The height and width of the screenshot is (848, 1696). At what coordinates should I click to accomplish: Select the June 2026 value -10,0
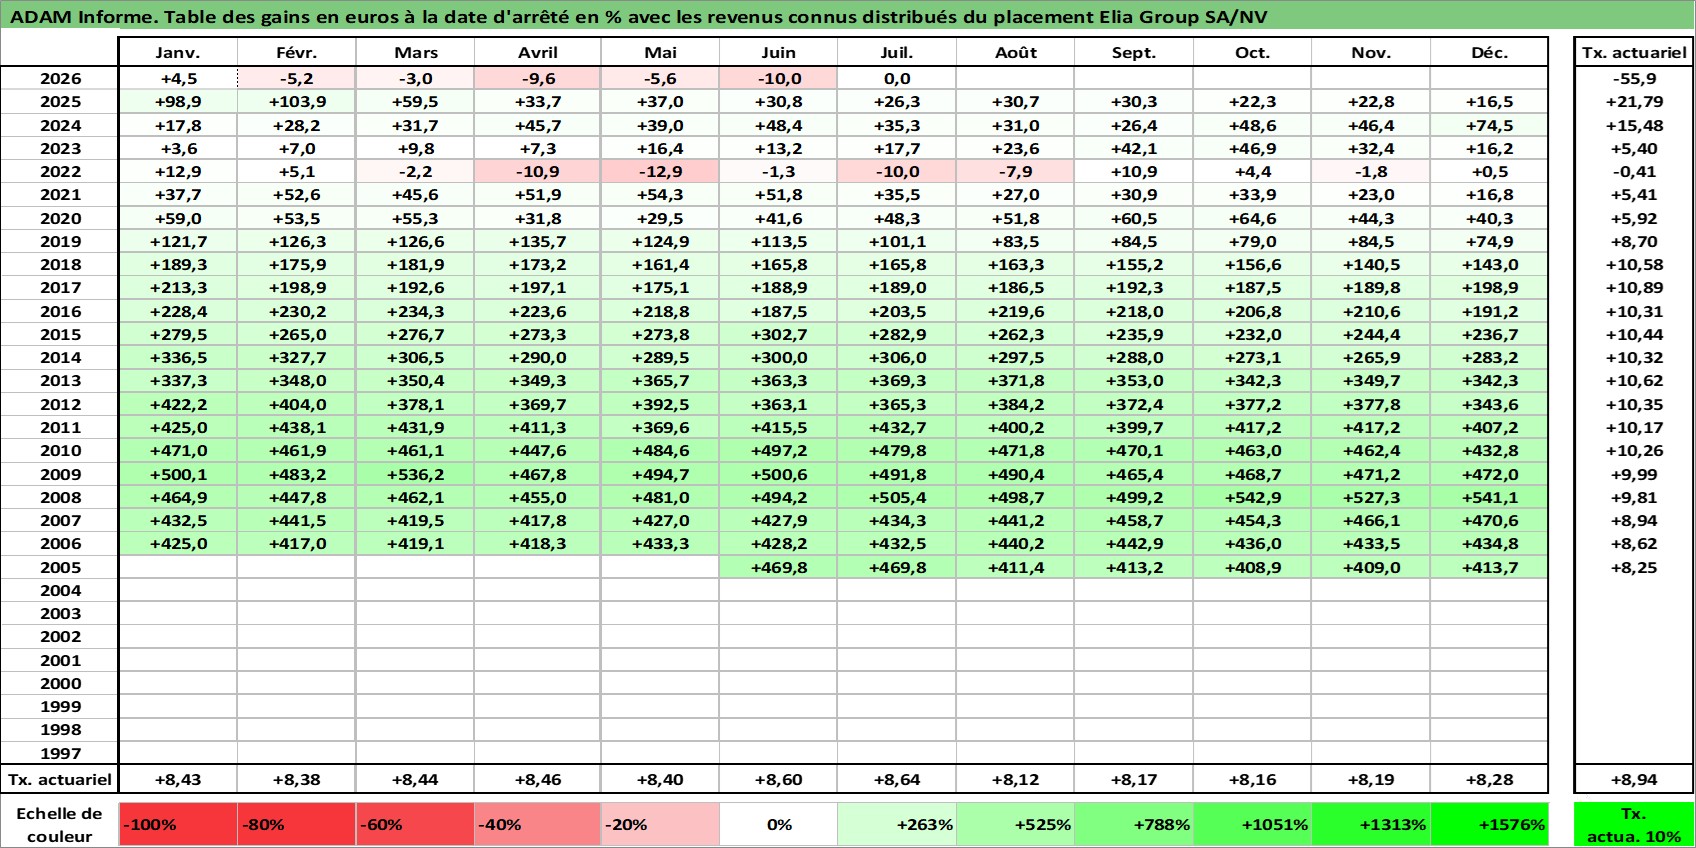coord(779,79)
